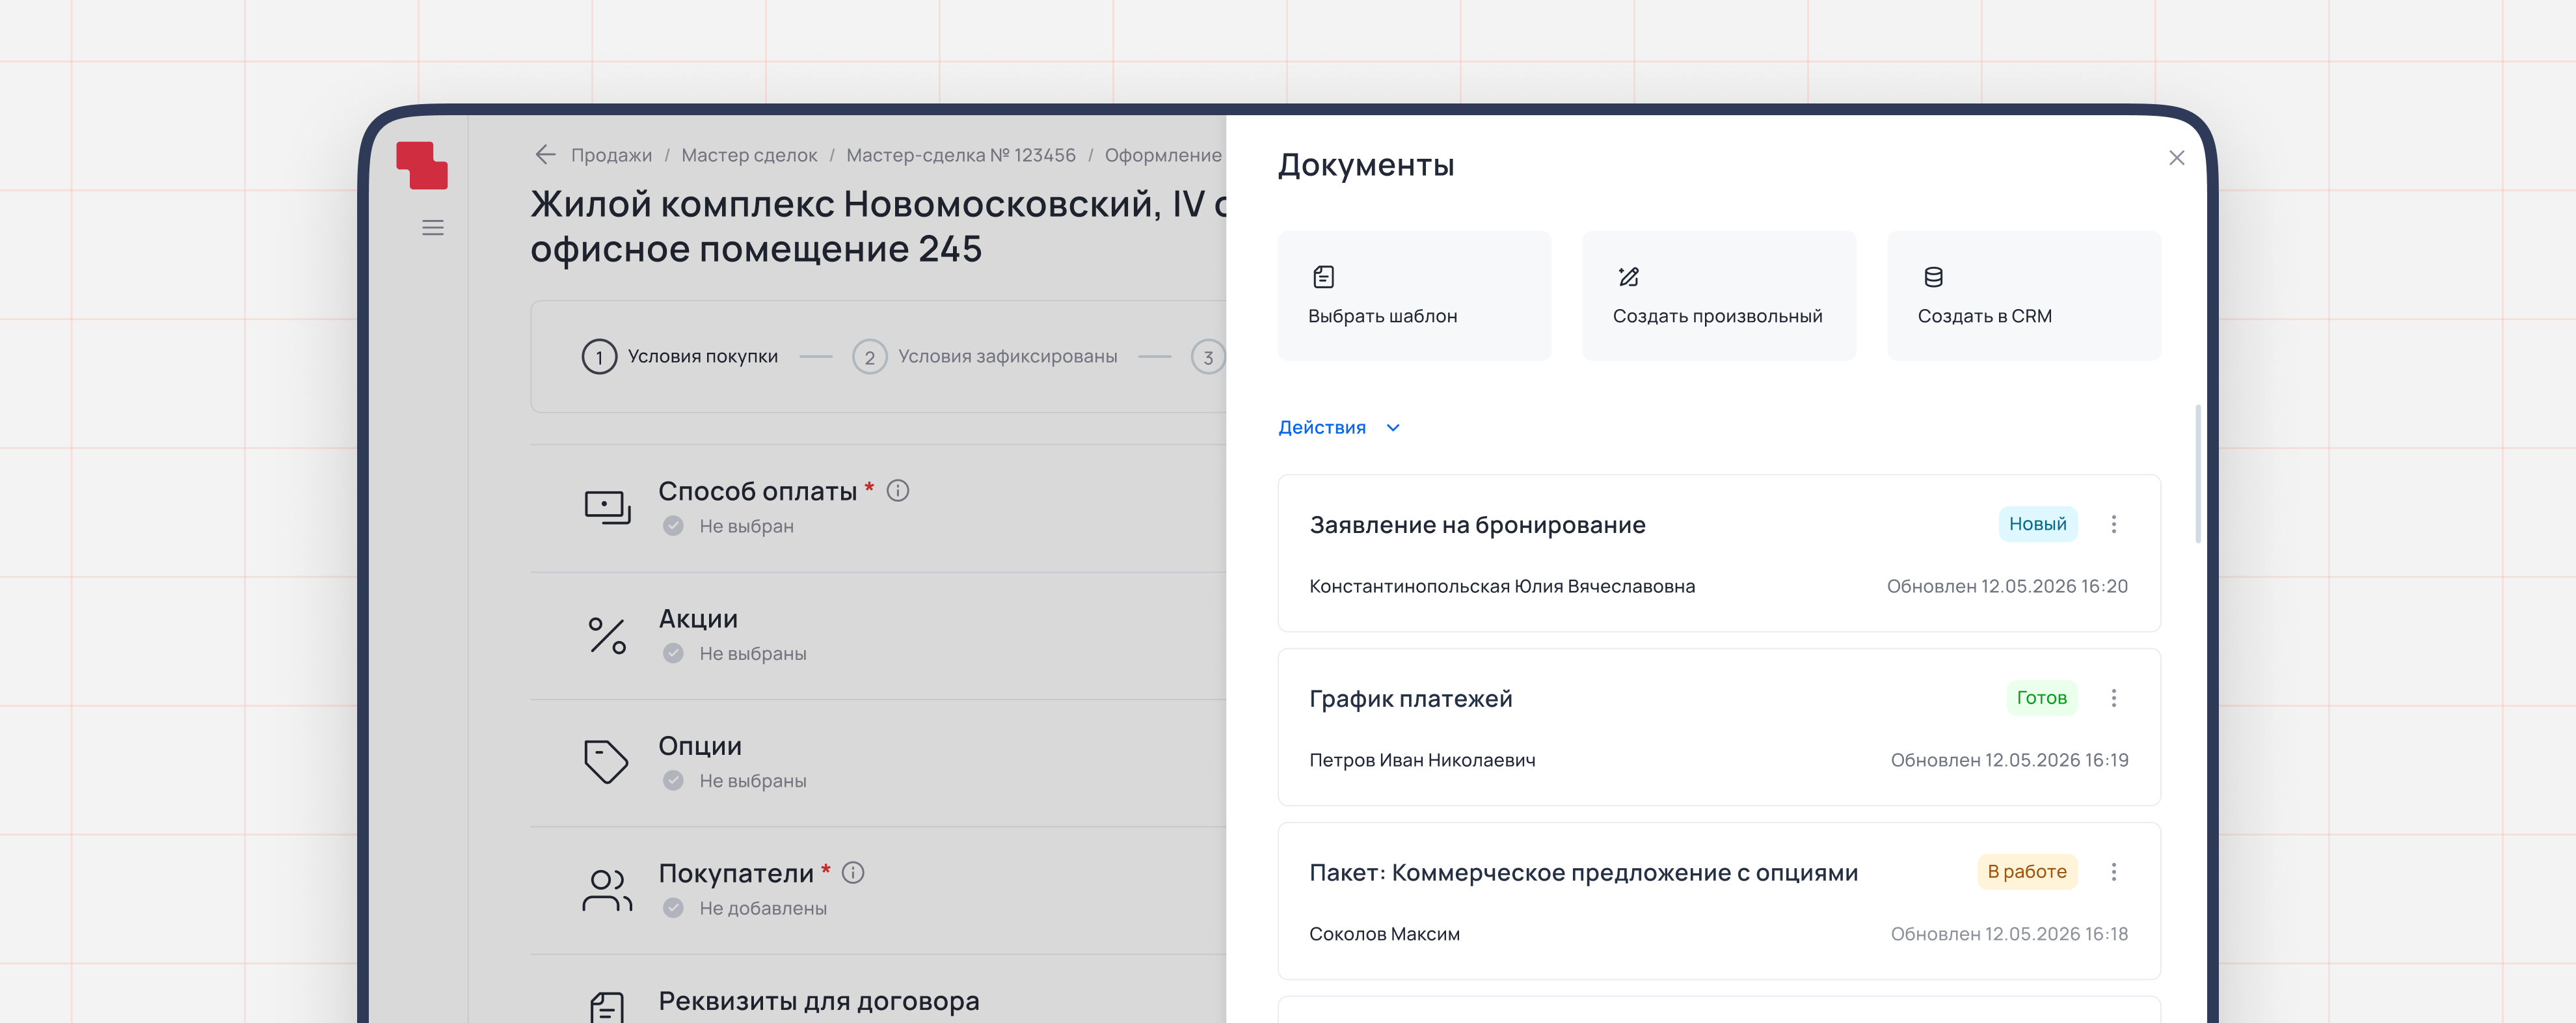Click the info icon next to Способ оплаты
The width and height of the screenshot is (2576, 1023).
point(897,491)
